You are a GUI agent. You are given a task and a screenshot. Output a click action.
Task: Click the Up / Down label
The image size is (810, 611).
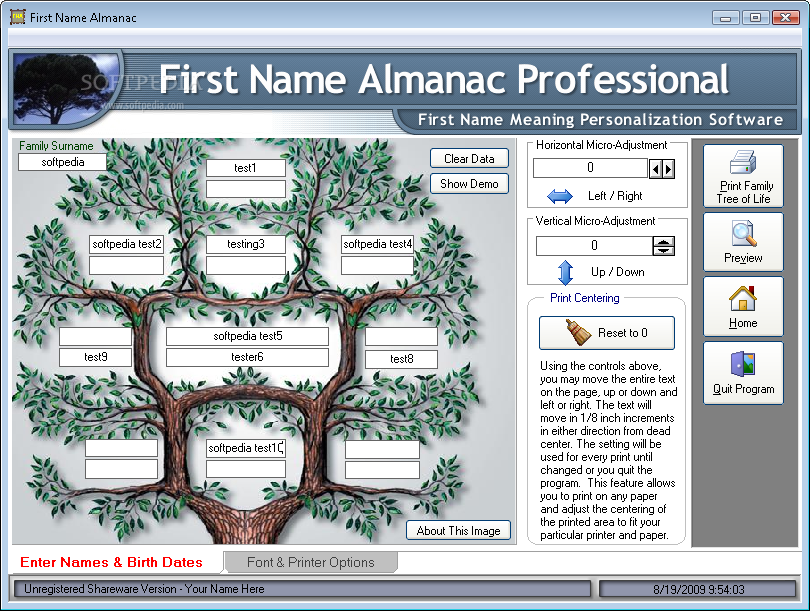coord(617,272)
